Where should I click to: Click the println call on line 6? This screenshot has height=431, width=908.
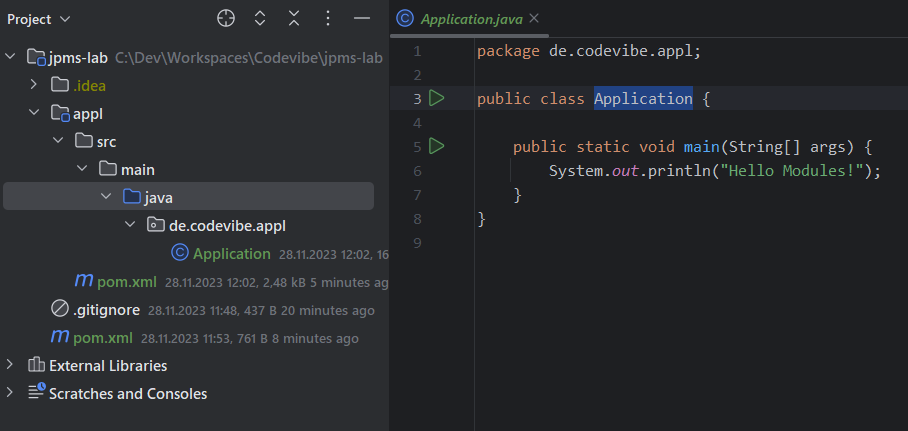[679, 171]
